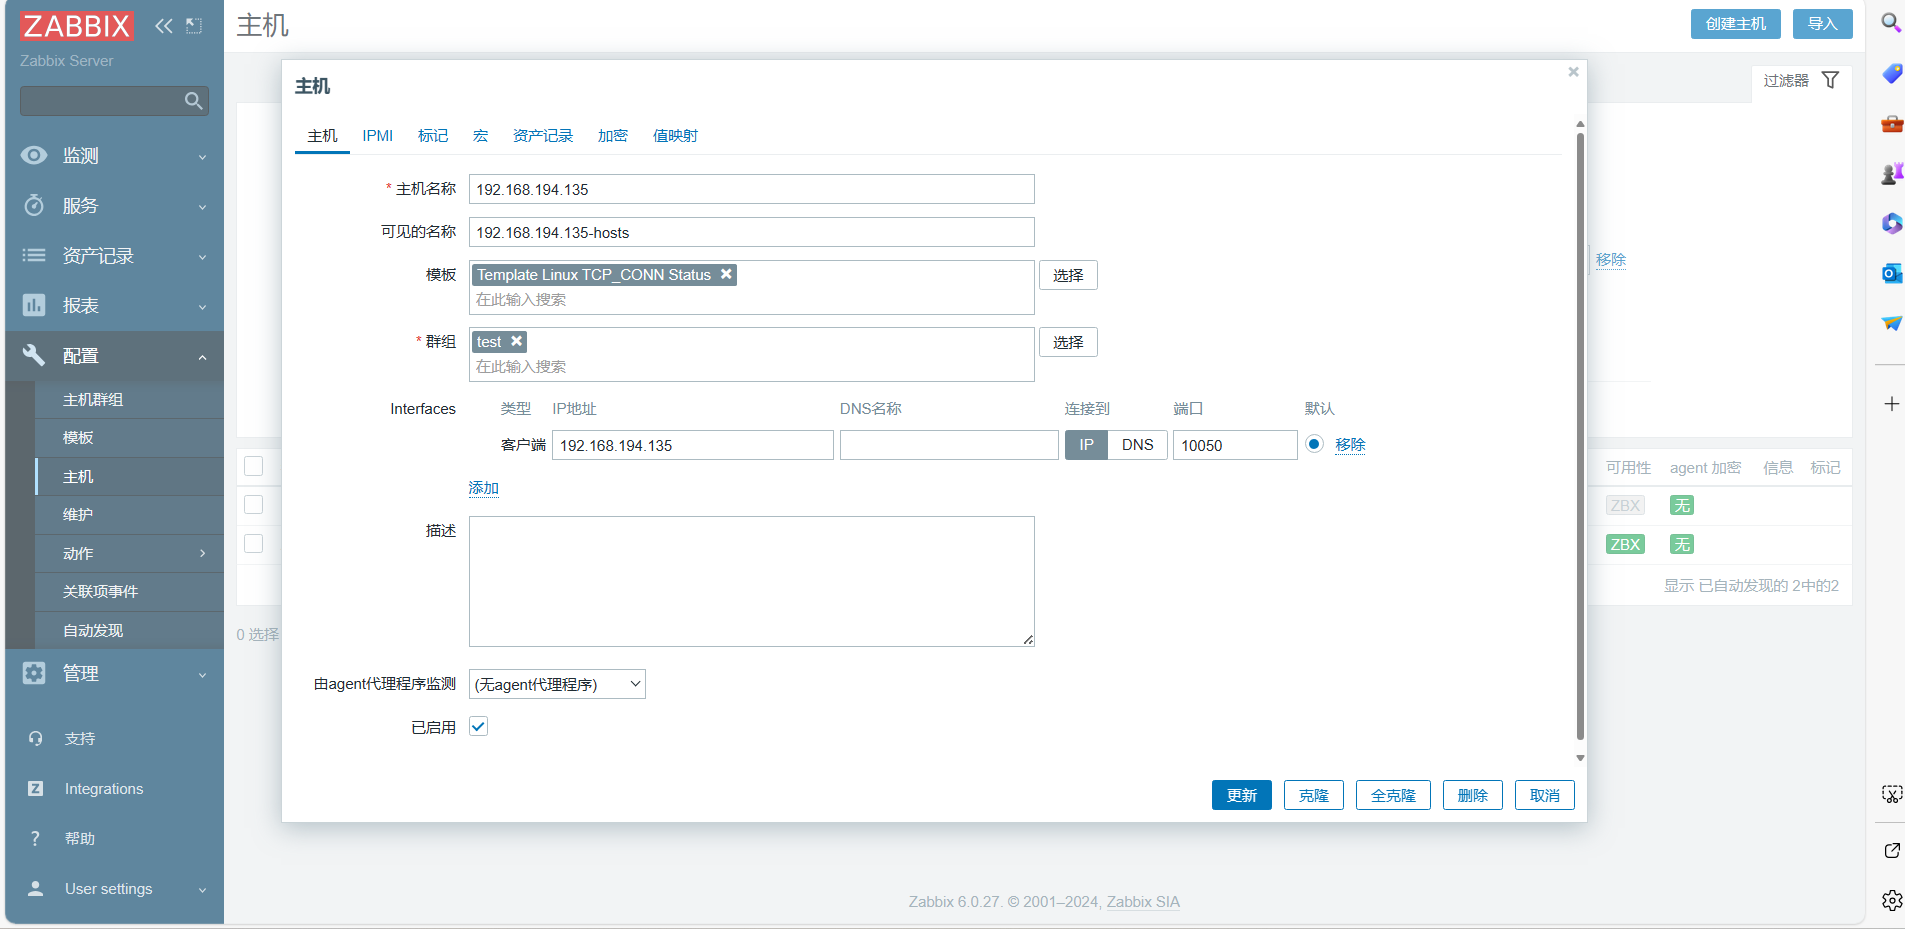Expand the 管理 administration menu
The width and height of the screenshot is (1905, 929).
tap(114, 674)
